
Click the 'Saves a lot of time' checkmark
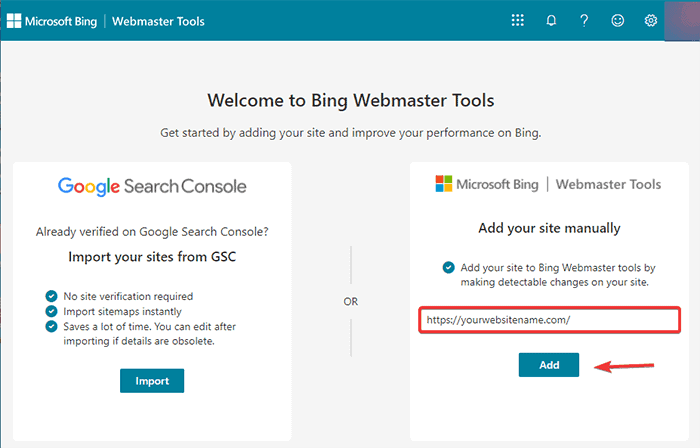pos(51,326)
